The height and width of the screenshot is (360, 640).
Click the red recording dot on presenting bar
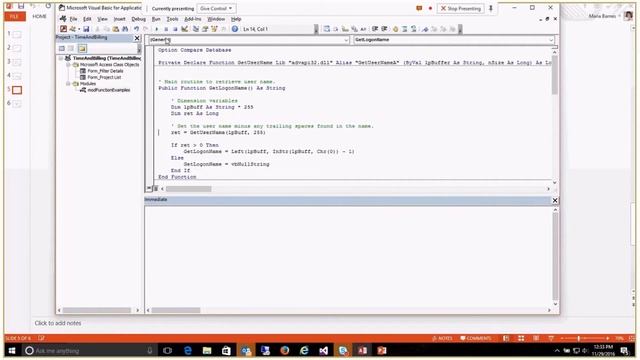pyautogui.click(x=430, y=8)
